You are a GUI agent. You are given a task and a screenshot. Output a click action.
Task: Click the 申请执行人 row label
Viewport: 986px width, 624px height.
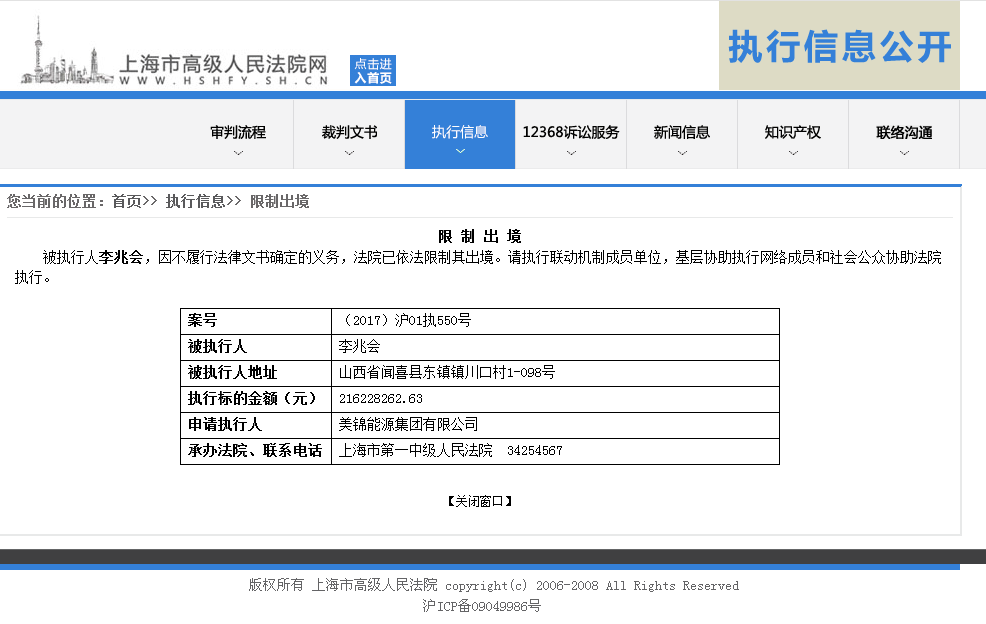pos(224,425)
